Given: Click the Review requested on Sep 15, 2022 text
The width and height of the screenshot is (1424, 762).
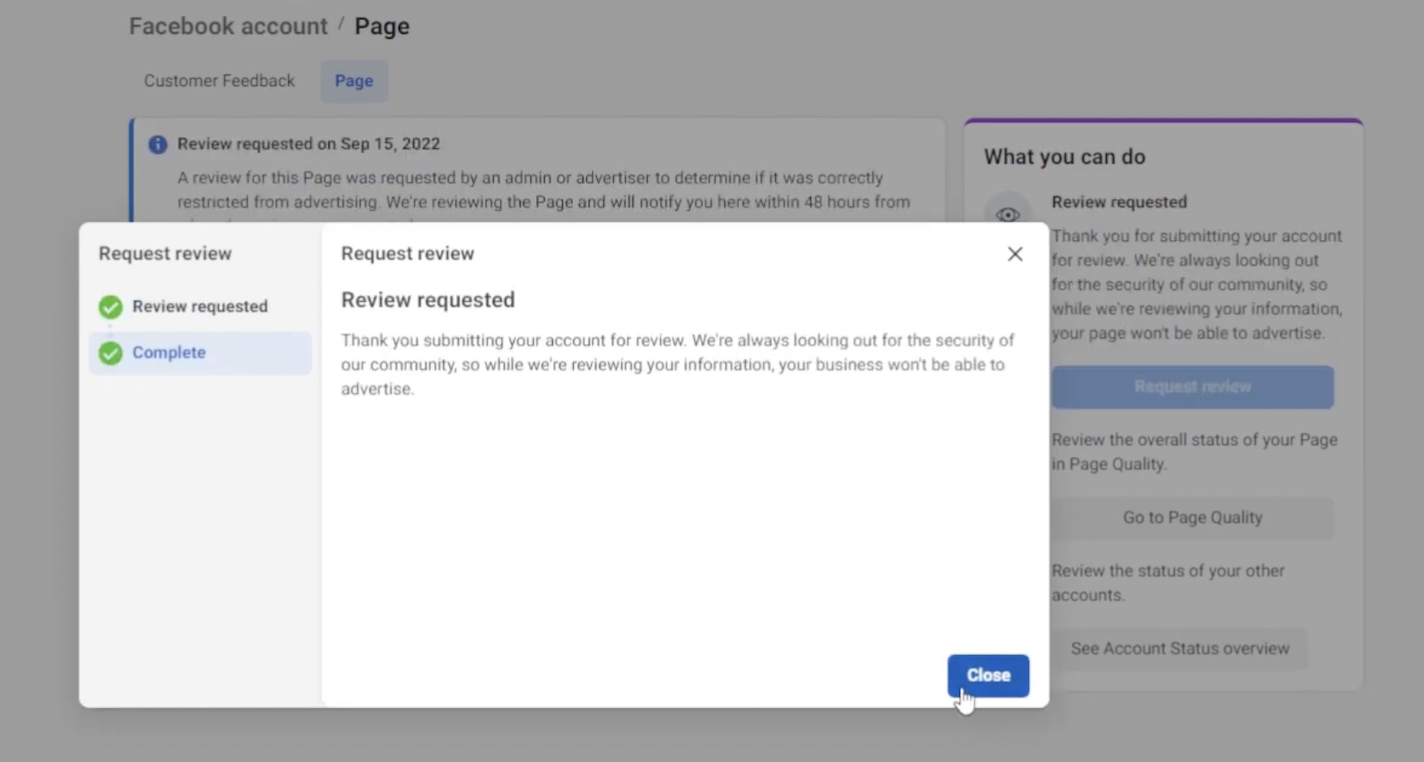Looking at the screenshot, I should point(309,144).
